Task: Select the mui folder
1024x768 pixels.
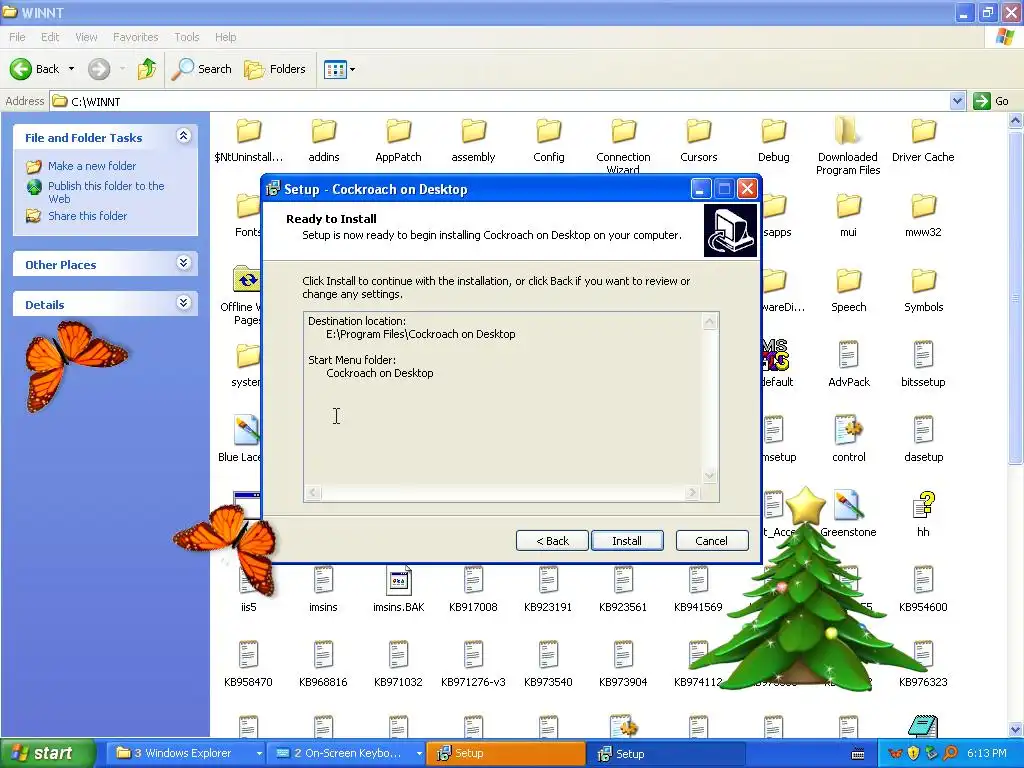Action: click(x=848, y=216)
